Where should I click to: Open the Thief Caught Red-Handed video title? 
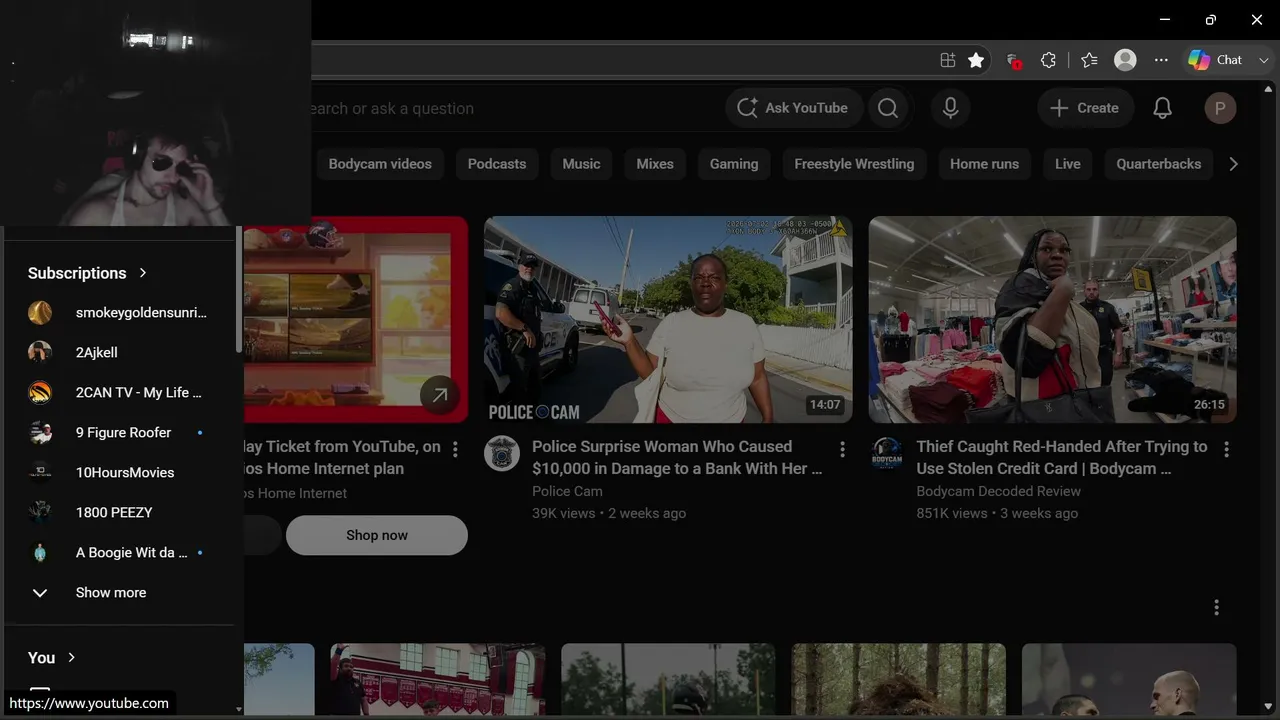[x=1061, y=457]
